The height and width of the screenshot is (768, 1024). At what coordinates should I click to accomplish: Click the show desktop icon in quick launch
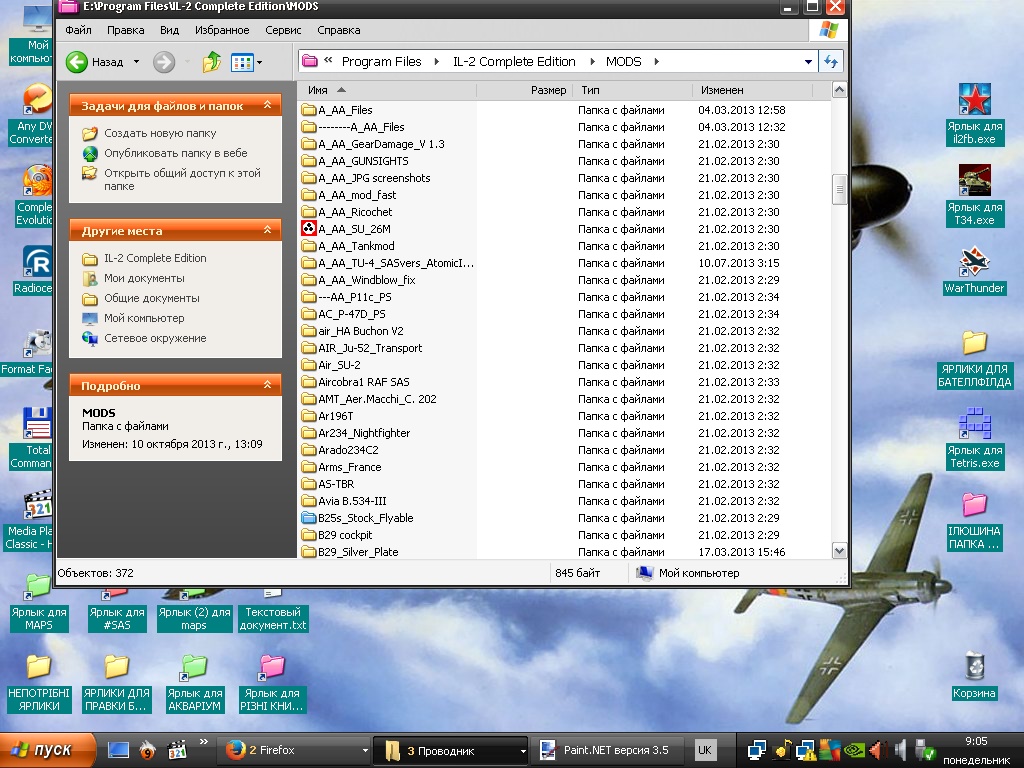119,749
